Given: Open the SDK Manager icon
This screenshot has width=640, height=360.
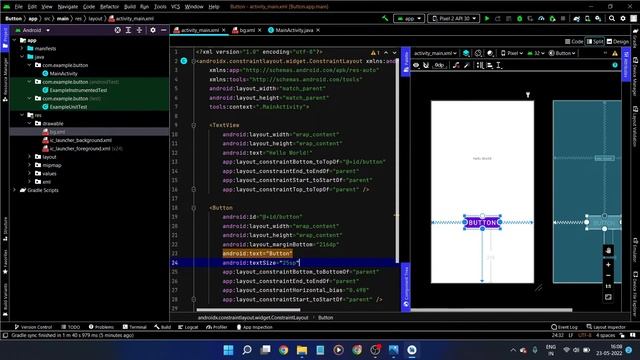Looking at the screenshot, I should pos(598,18).
